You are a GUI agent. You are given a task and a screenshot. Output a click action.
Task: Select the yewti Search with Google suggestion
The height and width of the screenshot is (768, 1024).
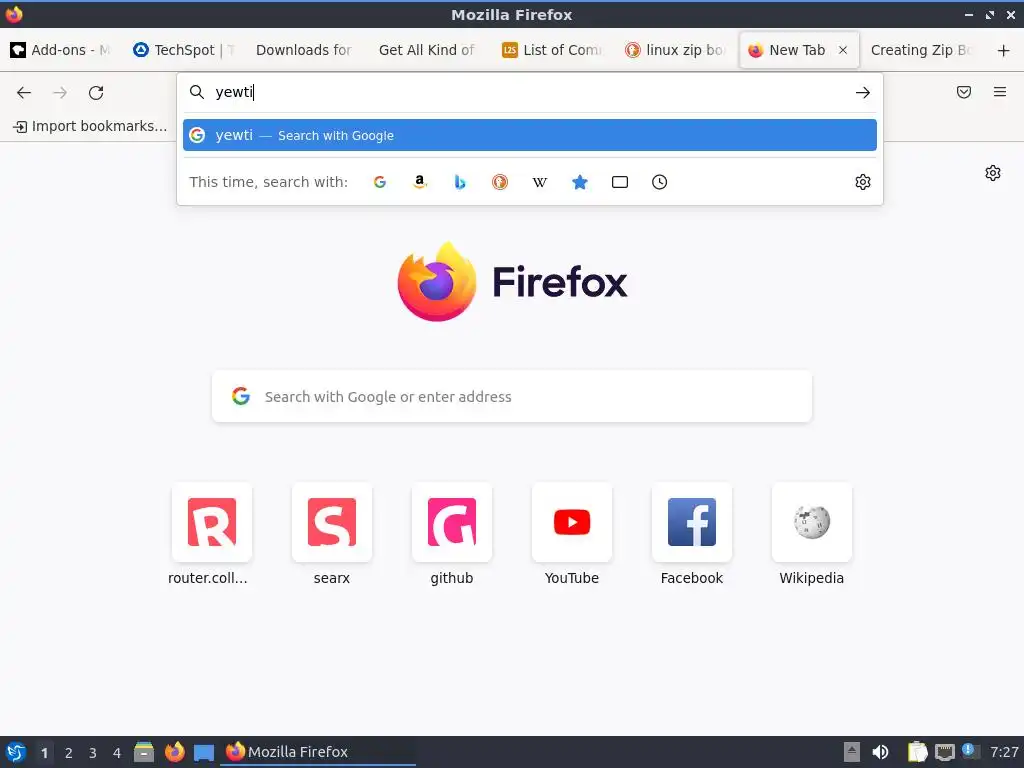point(530,135)
